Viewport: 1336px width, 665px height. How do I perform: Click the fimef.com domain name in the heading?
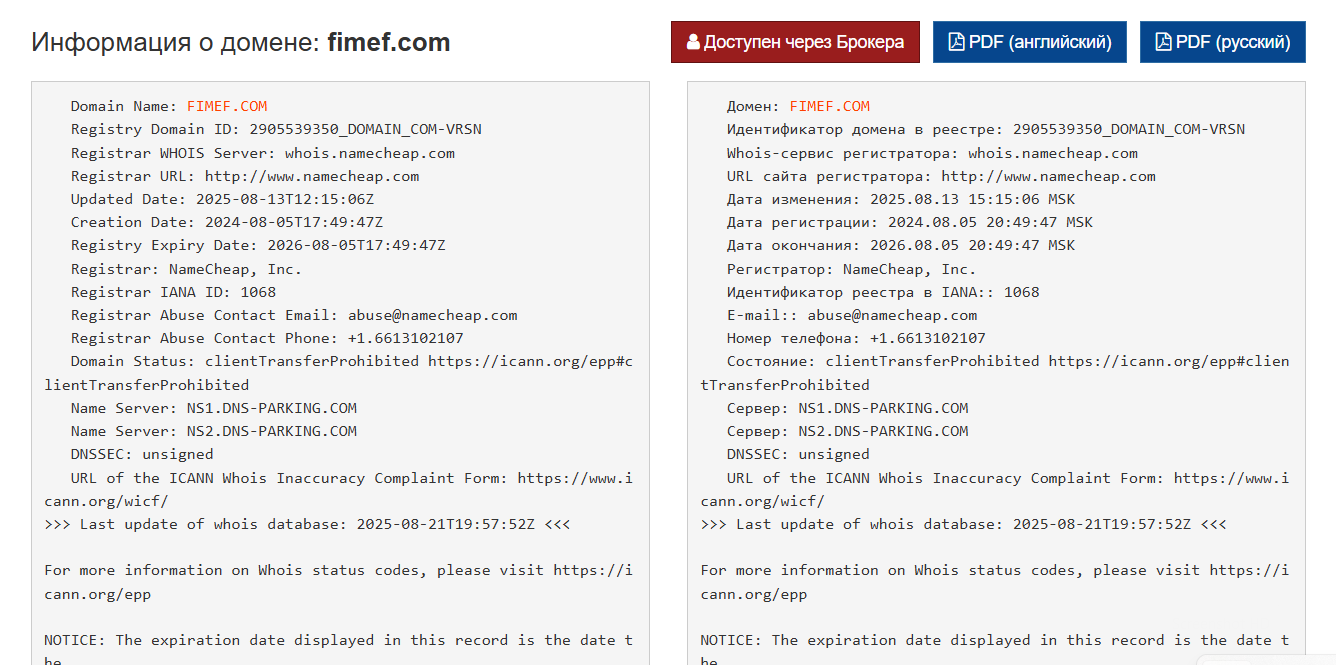[388, 42]
